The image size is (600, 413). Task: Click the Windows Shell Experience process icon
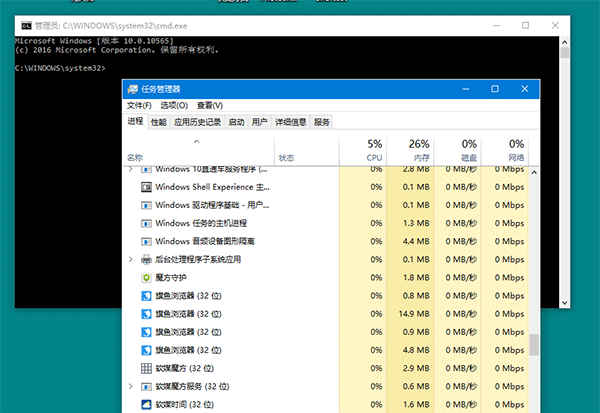coord(146,187)
